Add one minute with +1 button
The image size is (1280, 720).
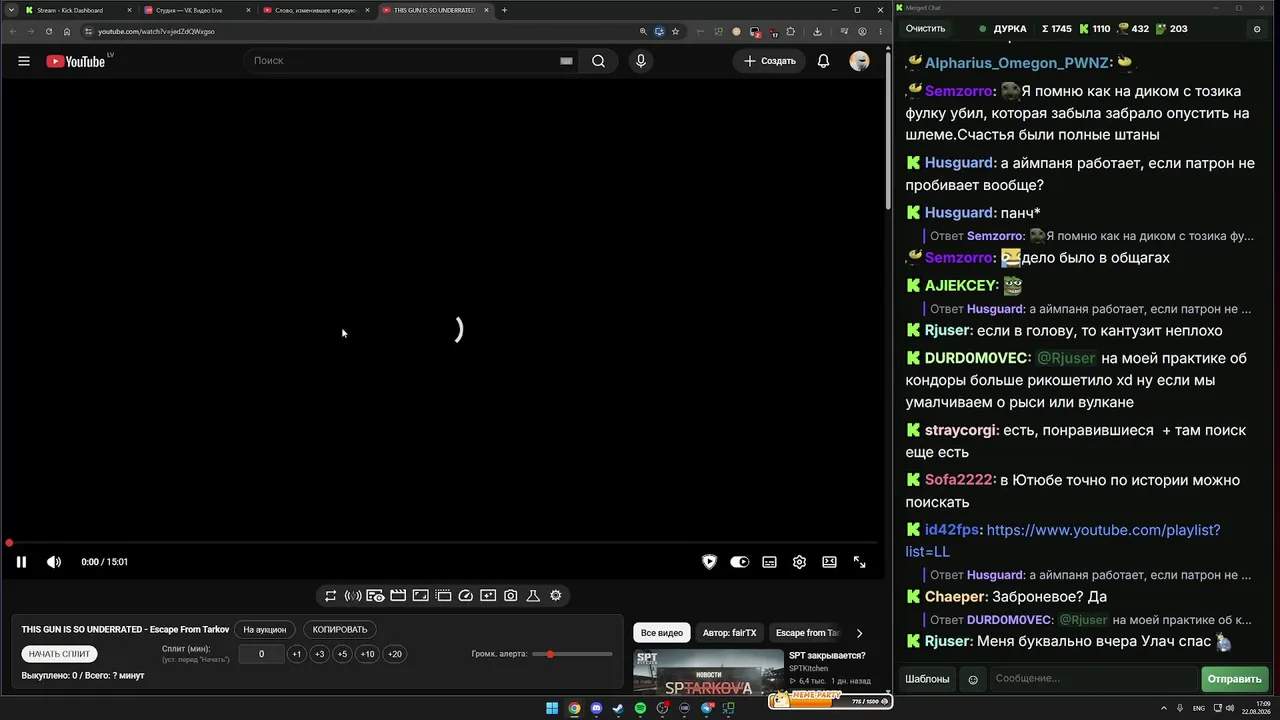296,654
